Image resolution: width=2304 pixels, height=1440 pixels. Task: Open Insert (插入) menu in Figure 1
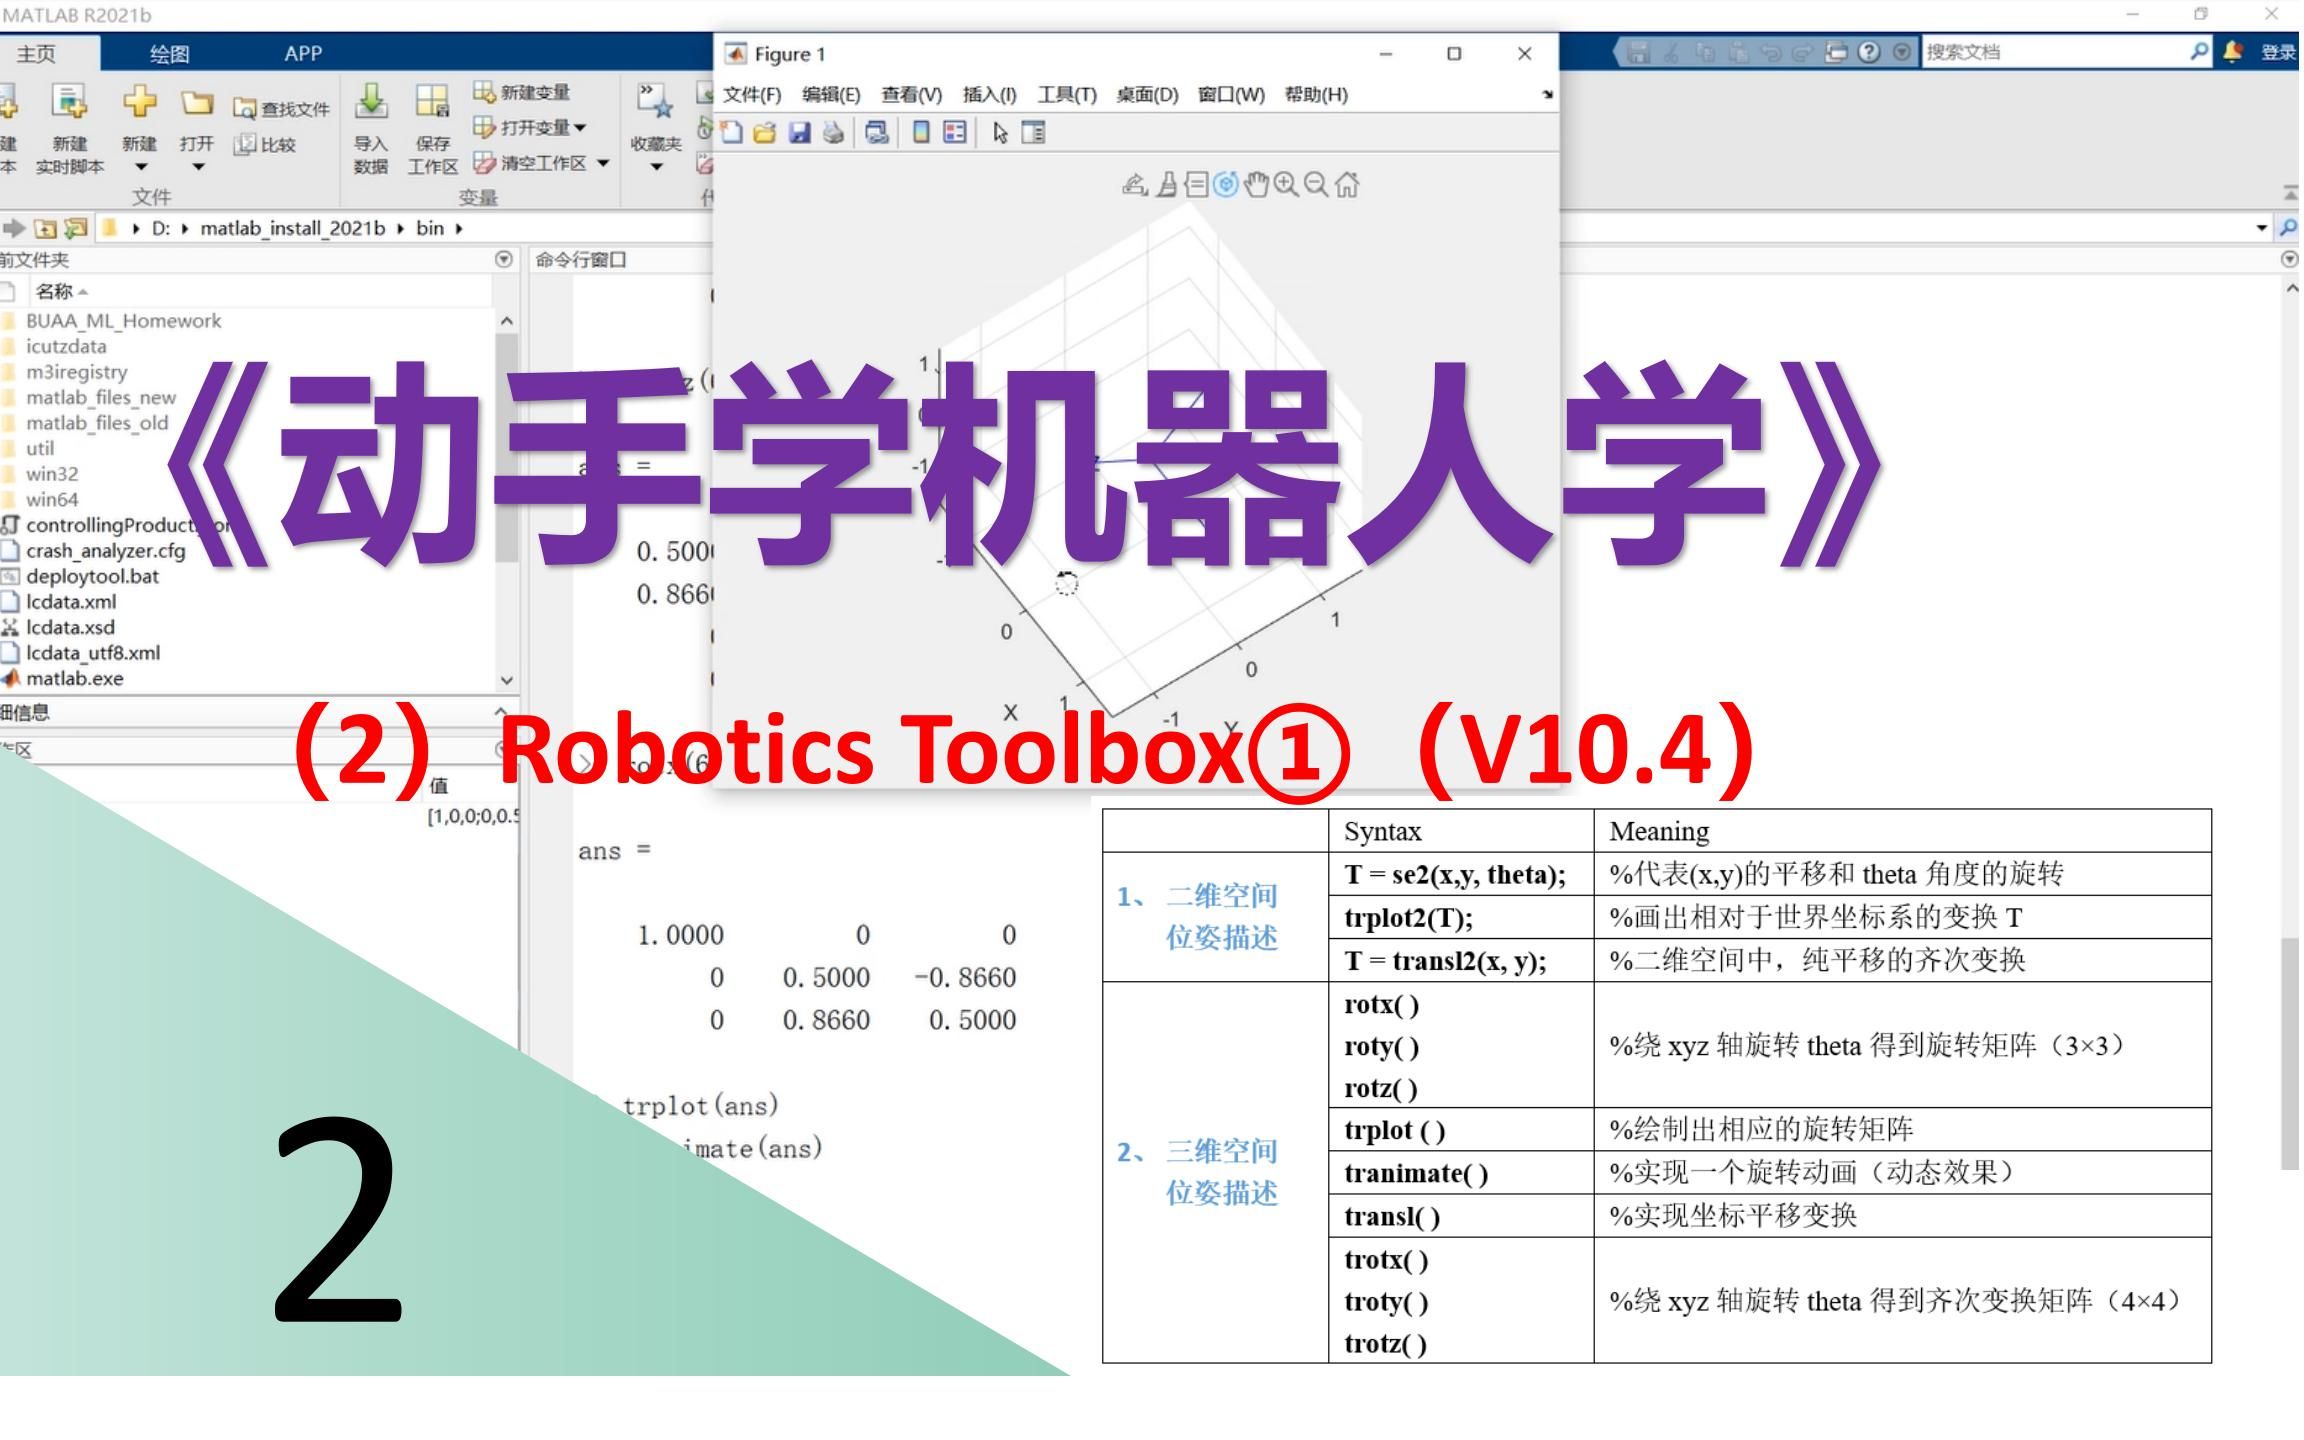tap(989, 94)
